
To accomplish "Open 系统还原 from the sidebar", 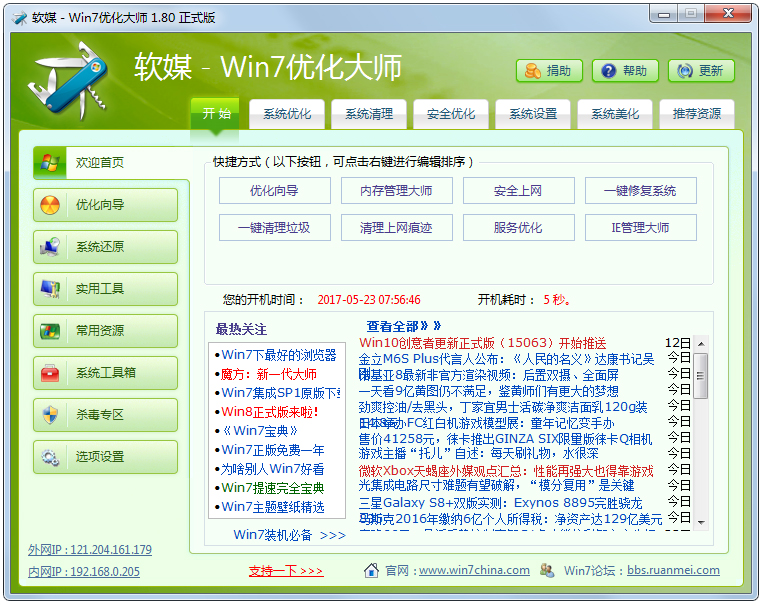I will point(48,247).
